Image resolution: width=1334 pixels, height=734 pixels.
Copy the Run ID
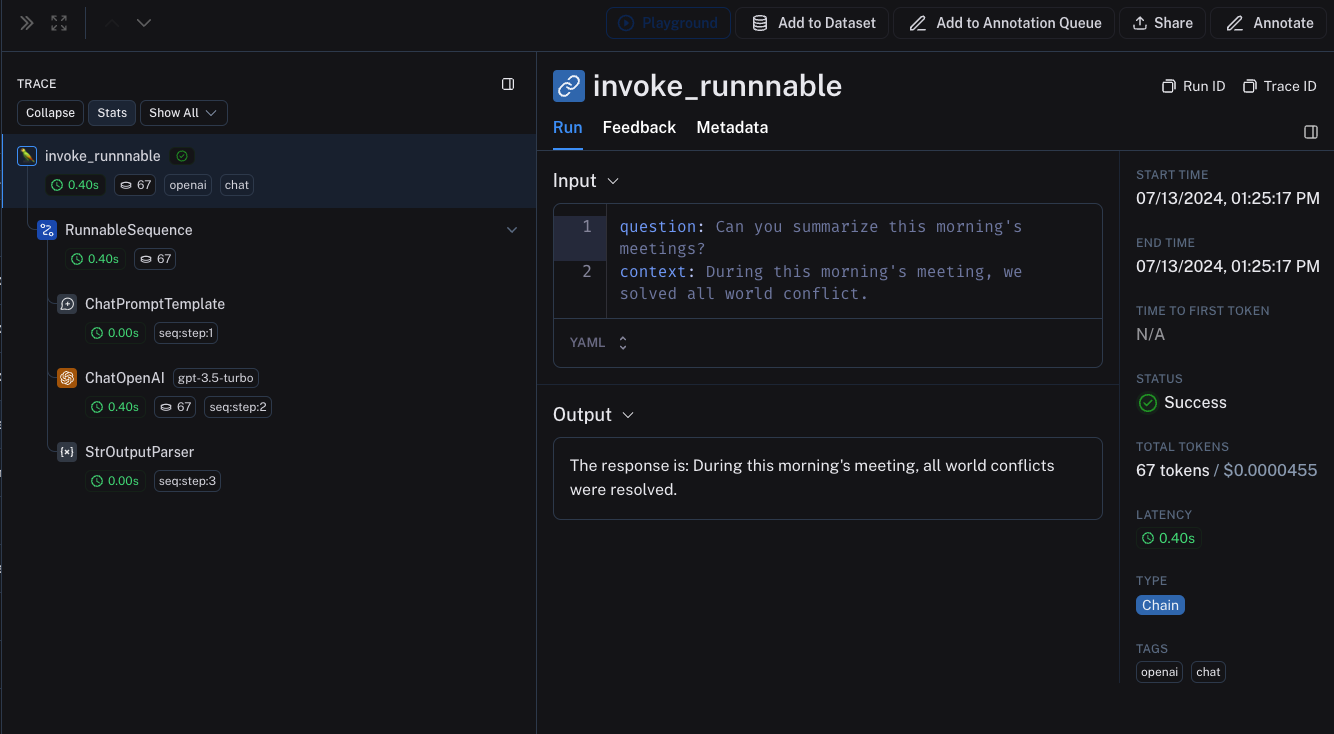pos(1193,86)
